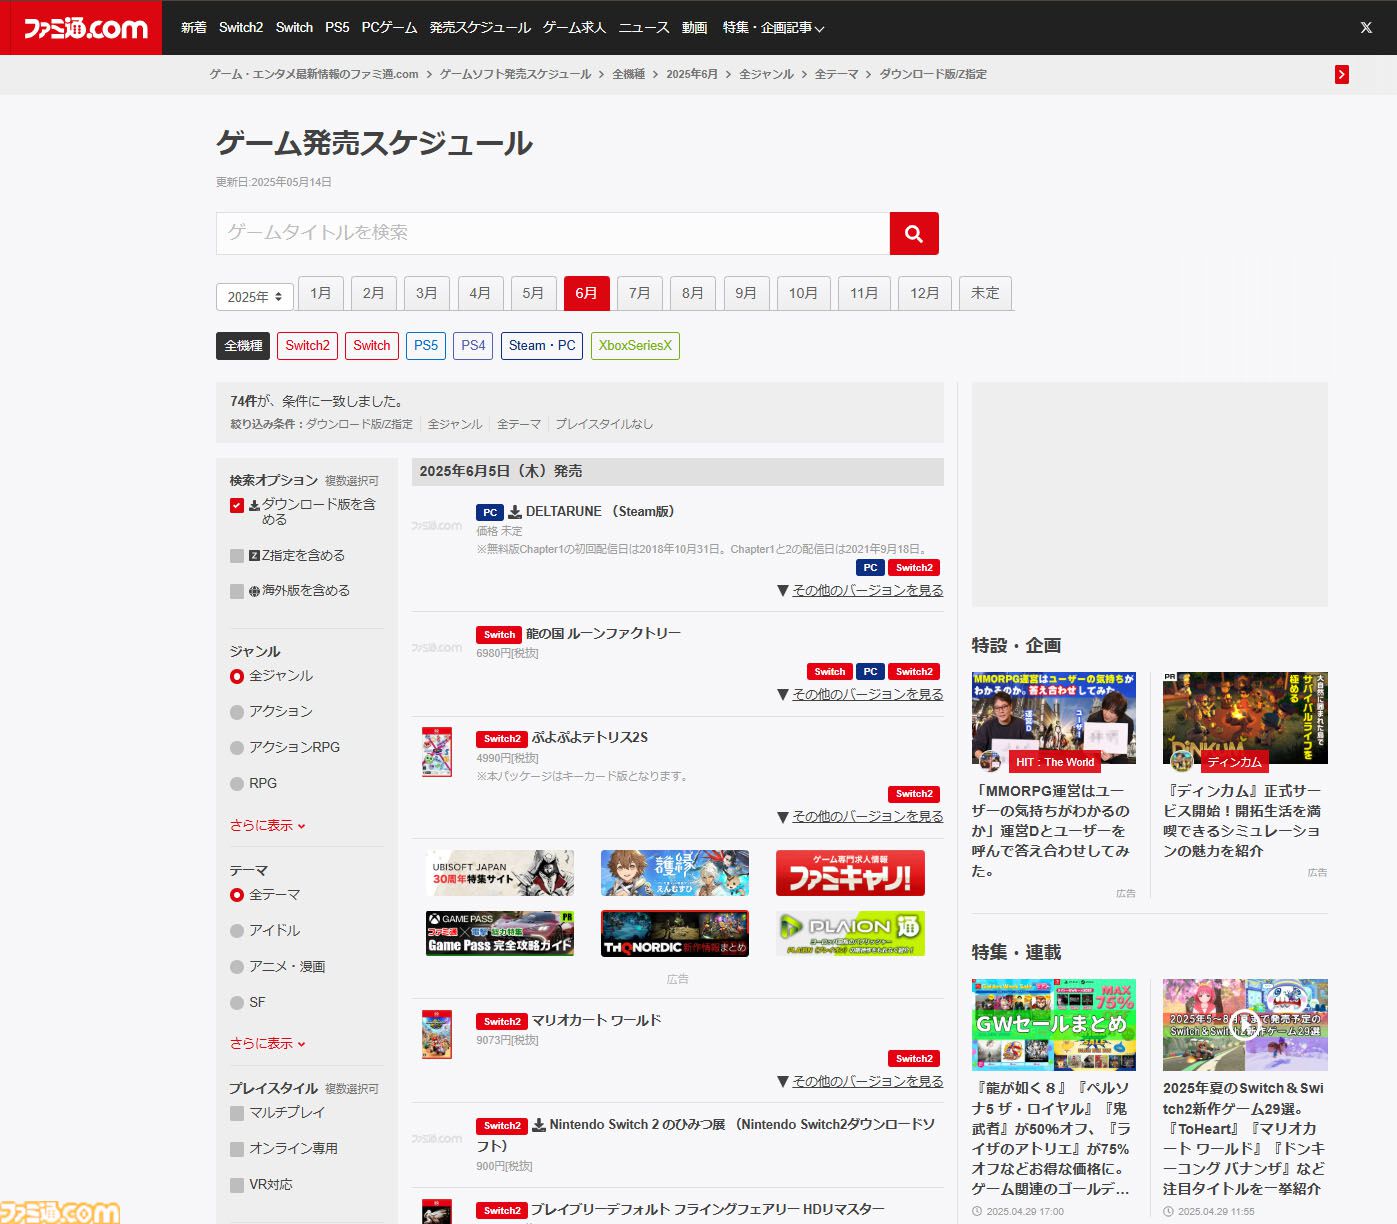The image size is (1397, 1224).
Task: Filter by Steam・PC platform button
Action: coord(542,346)
